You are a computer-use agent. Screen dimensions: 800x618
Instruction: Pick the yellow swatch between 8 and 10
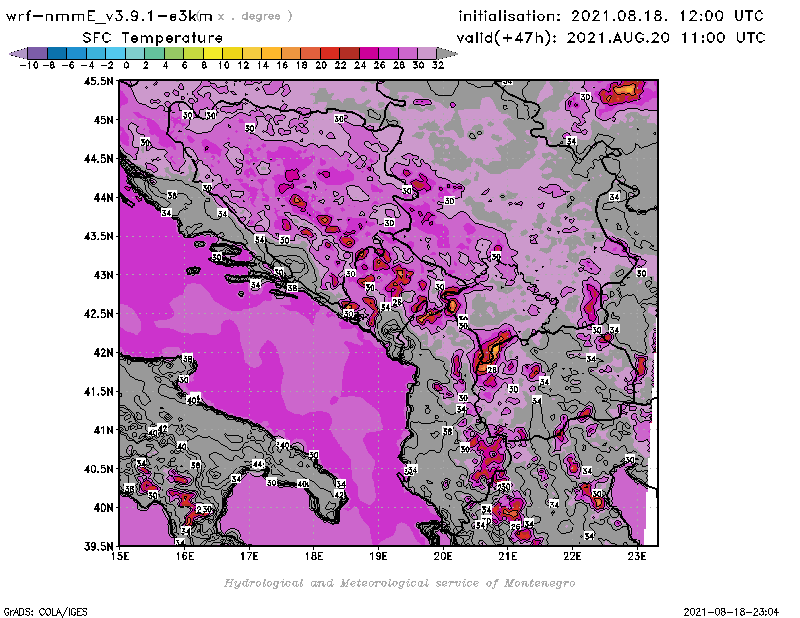[x=214, y=52]
